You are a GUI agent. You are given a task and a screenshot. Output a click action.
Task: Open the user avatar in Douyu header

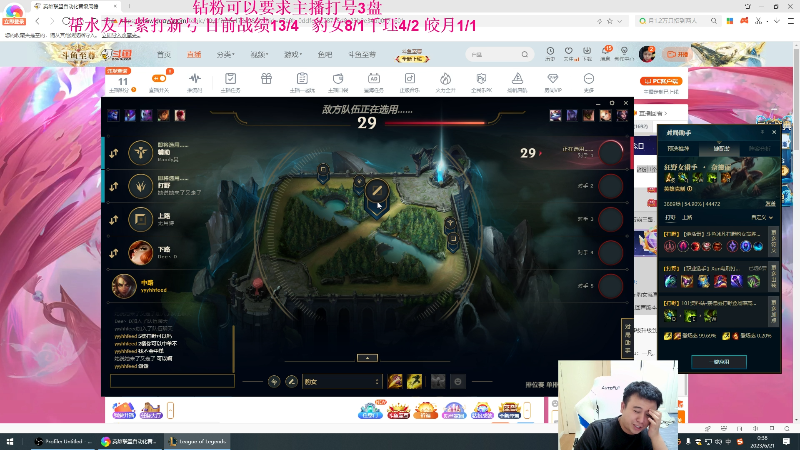[647, 54]
